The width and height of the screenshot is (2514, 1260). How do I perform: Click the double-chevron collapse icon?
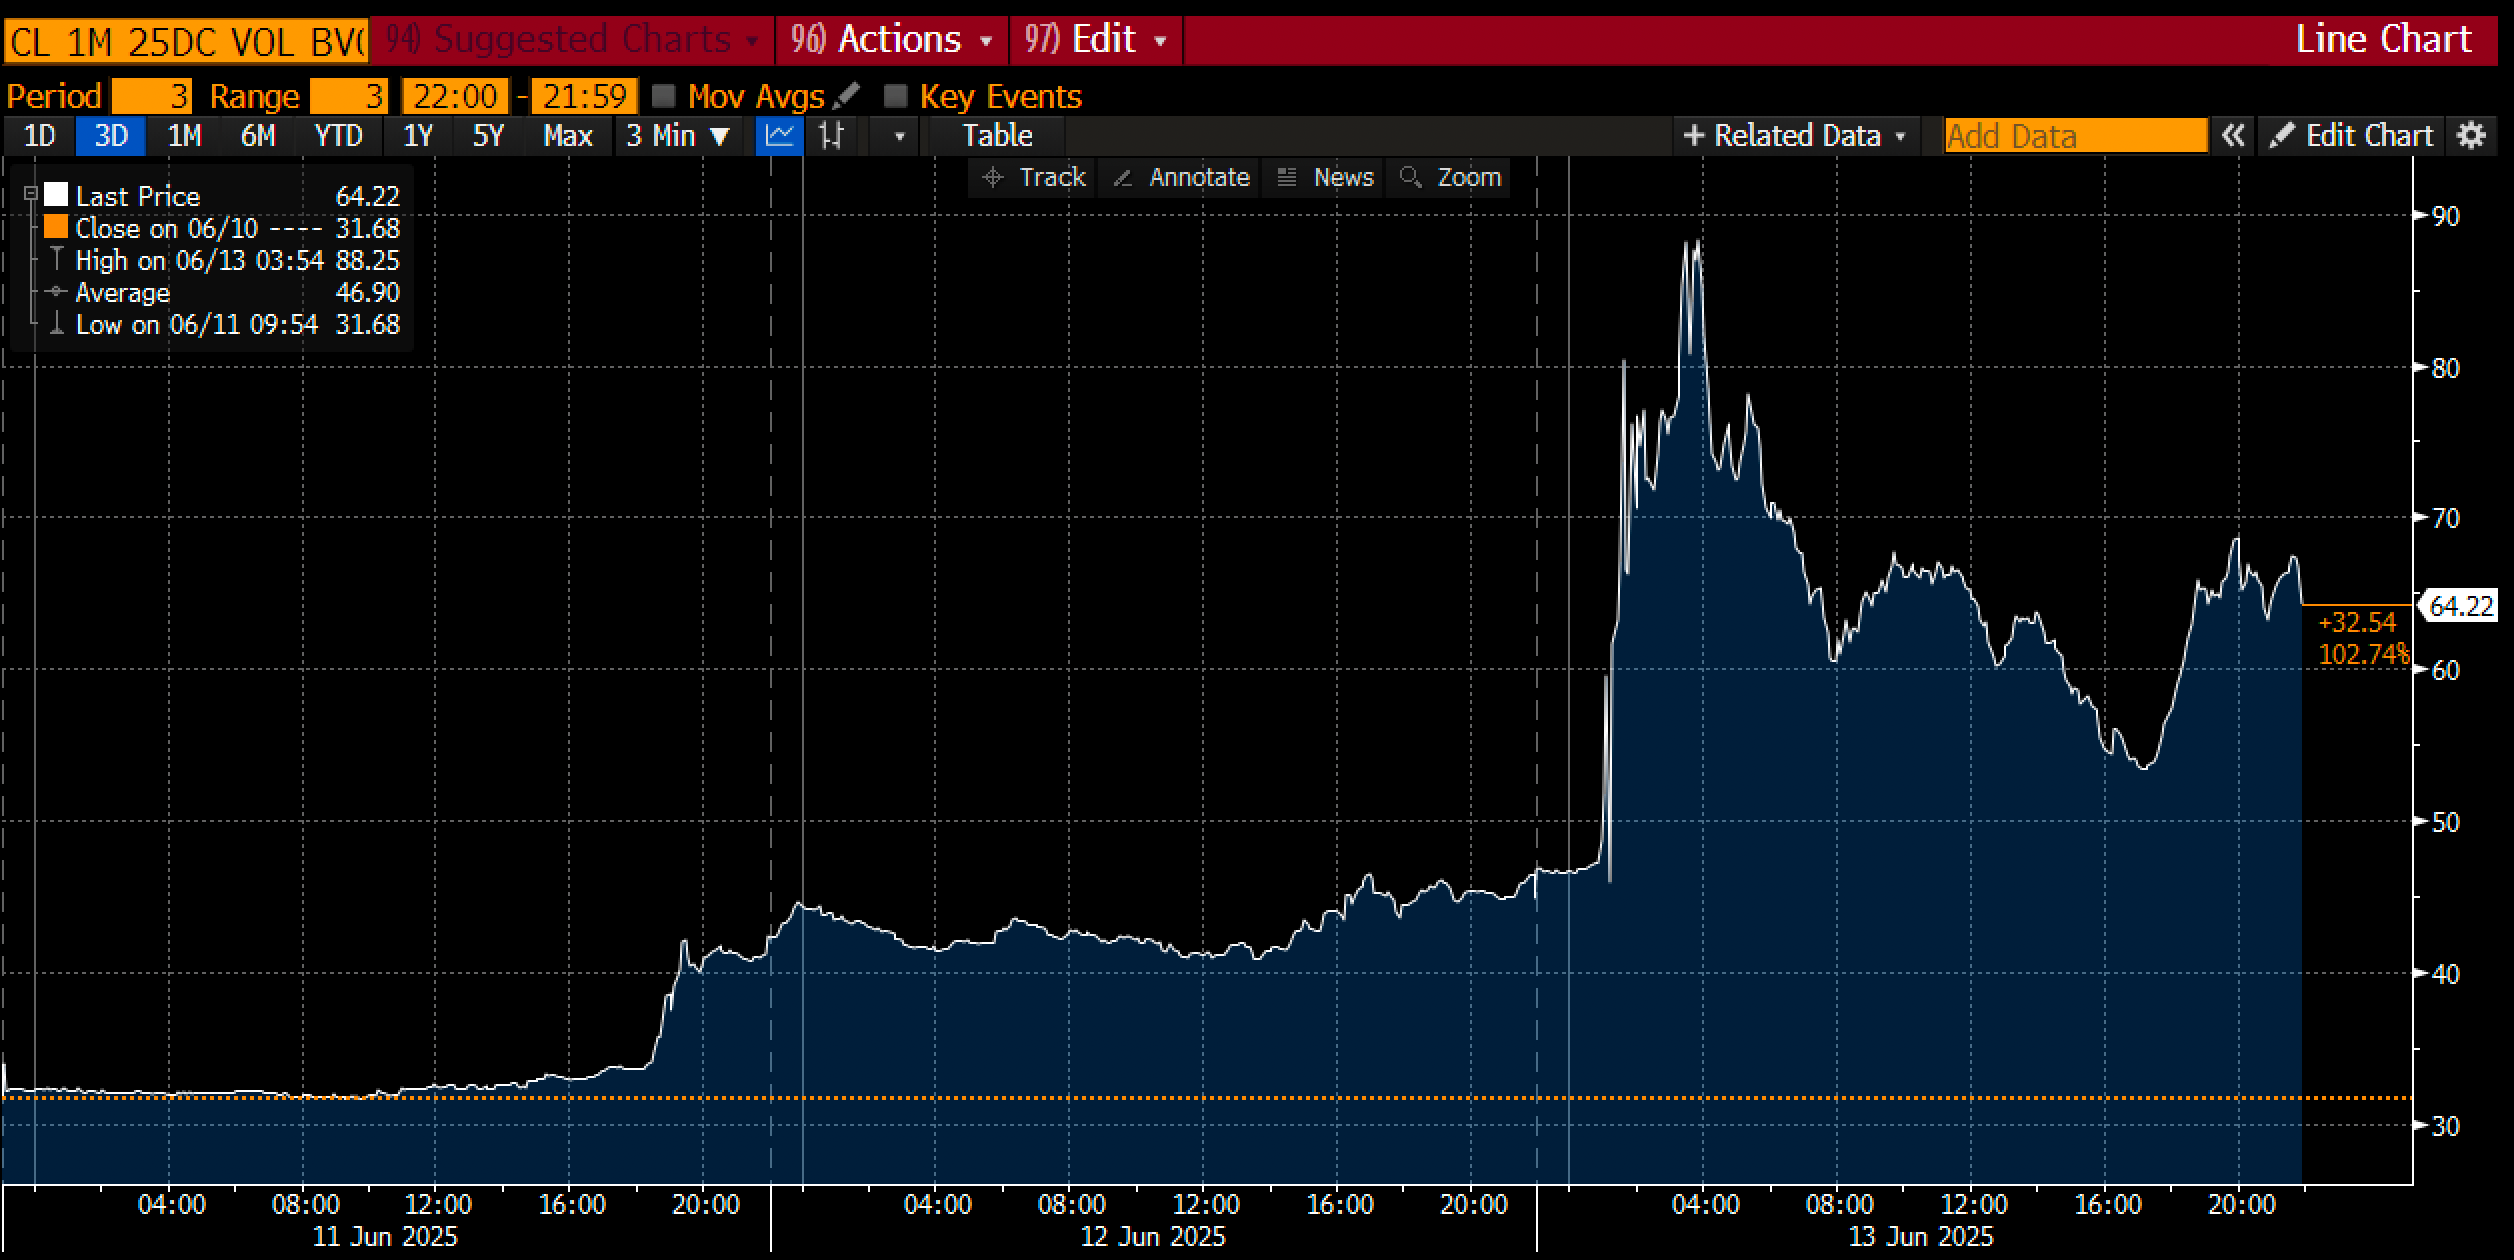point(2232,136)
